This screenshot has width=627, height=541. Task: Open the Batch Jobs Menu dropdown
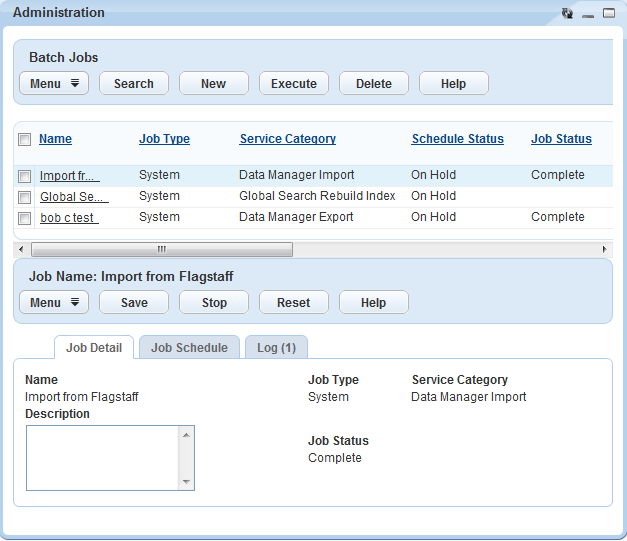pos(54,84)
